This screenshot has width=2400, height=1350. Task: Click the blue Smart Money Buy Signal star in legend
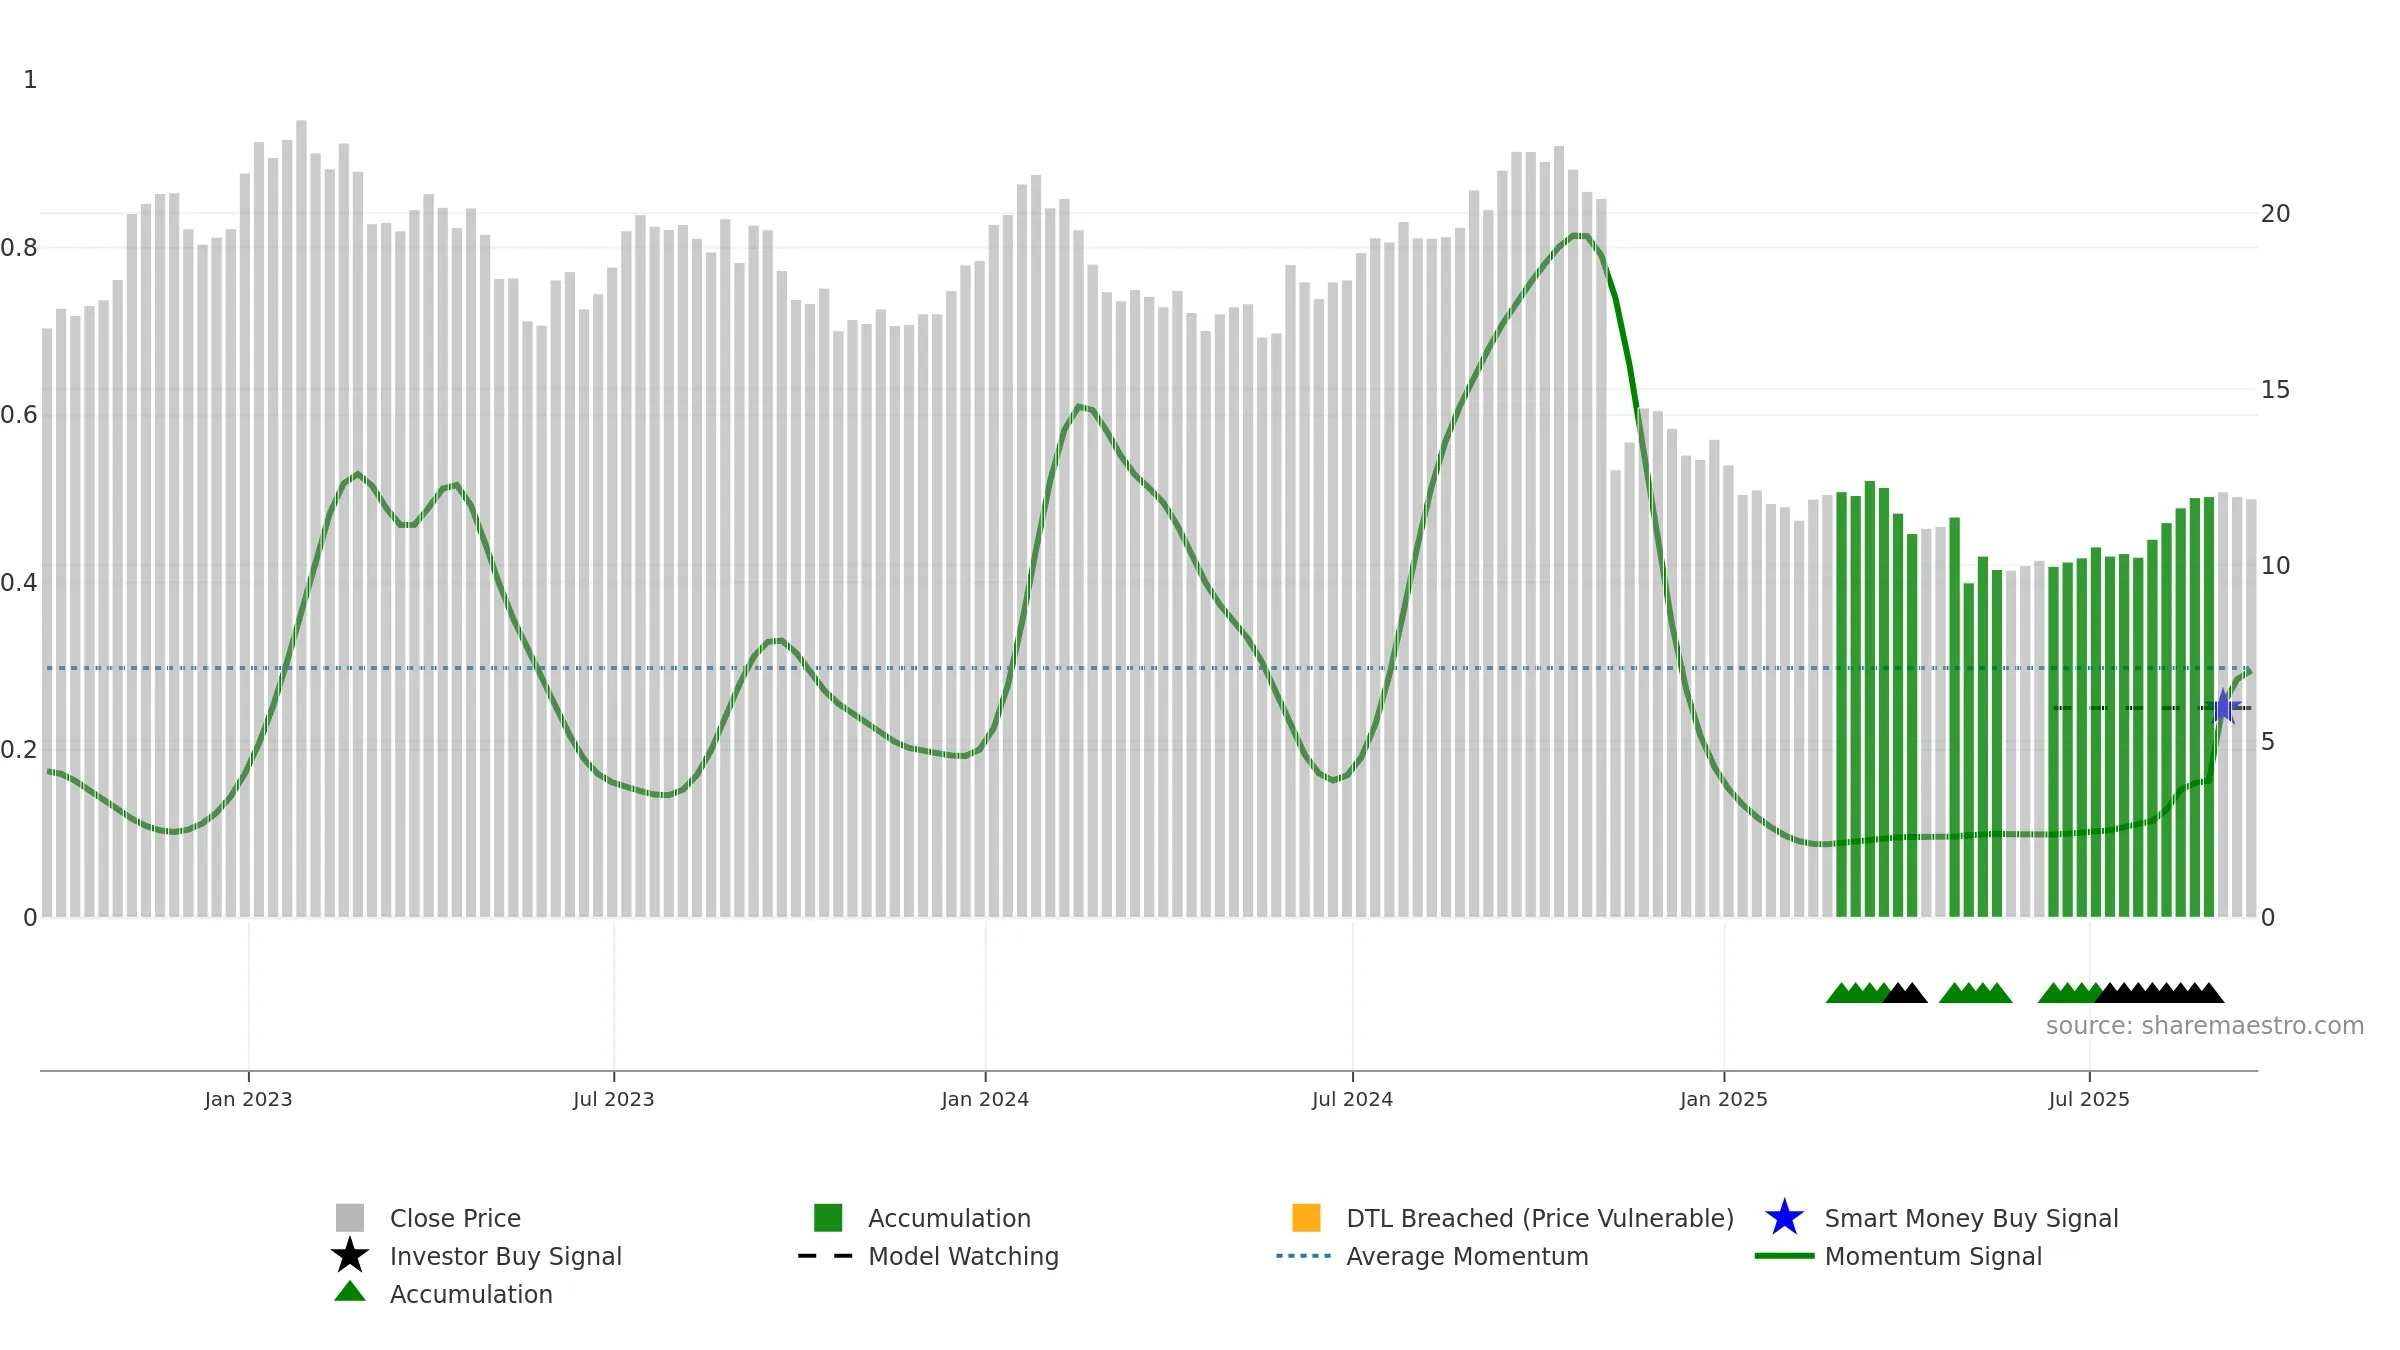click(x=1784, y=1217)
